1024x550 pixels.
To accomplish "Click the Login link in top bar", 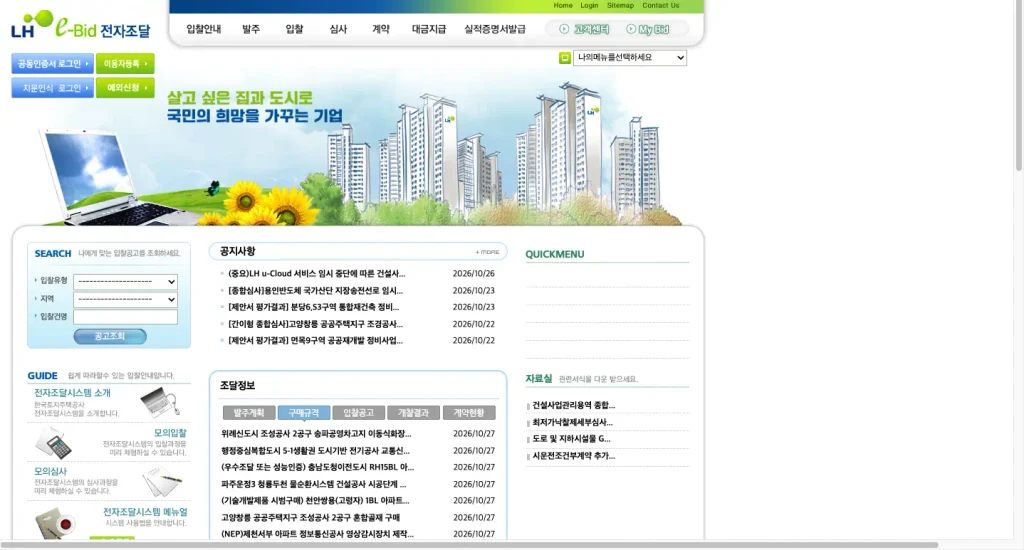I will [x=589, y=5].
